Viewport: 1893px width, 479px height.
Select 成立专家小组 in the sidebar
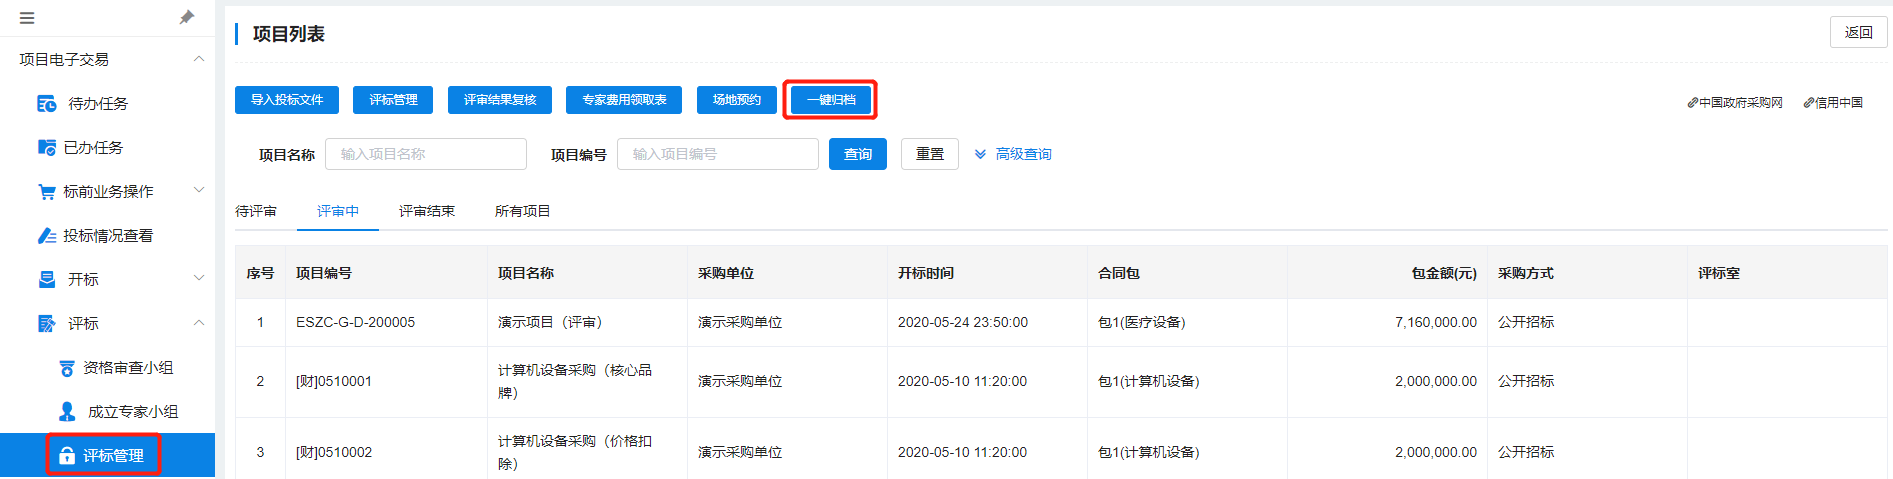[x=132, y=412]
